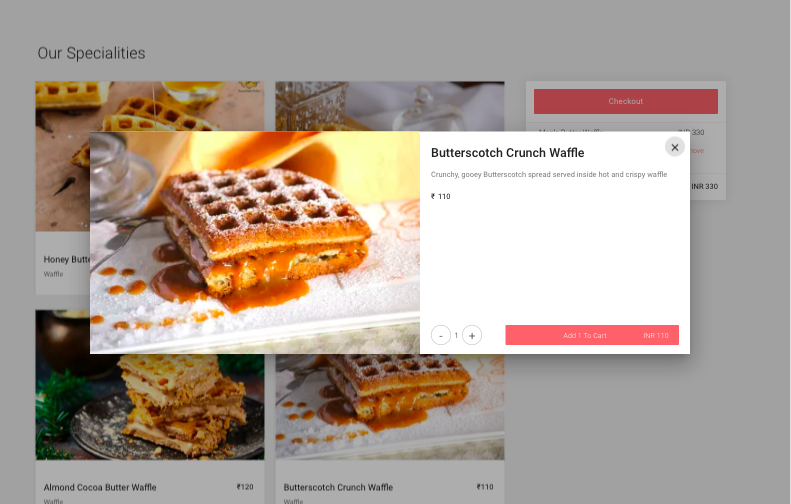Click the waffle description text in dialog

pos(549,175)
